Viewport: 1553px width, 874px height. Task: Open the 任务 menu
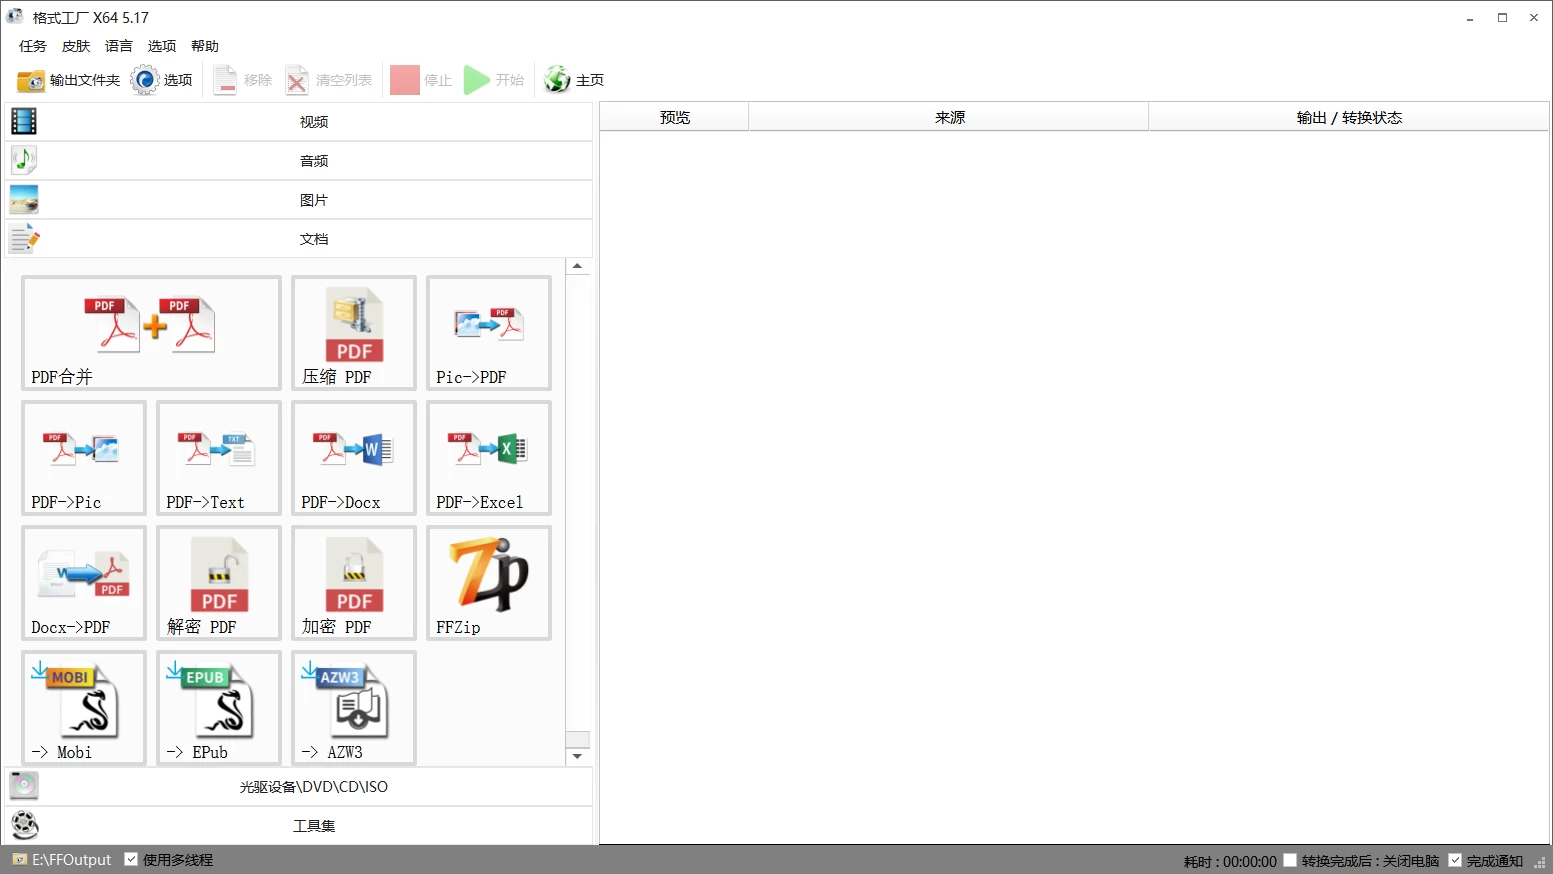tap(33, 46)
